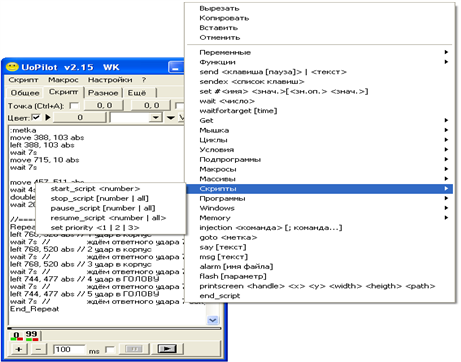Expand the Условия submenu
The height and width of the screenshot is (362, 461).
(319, 150)
